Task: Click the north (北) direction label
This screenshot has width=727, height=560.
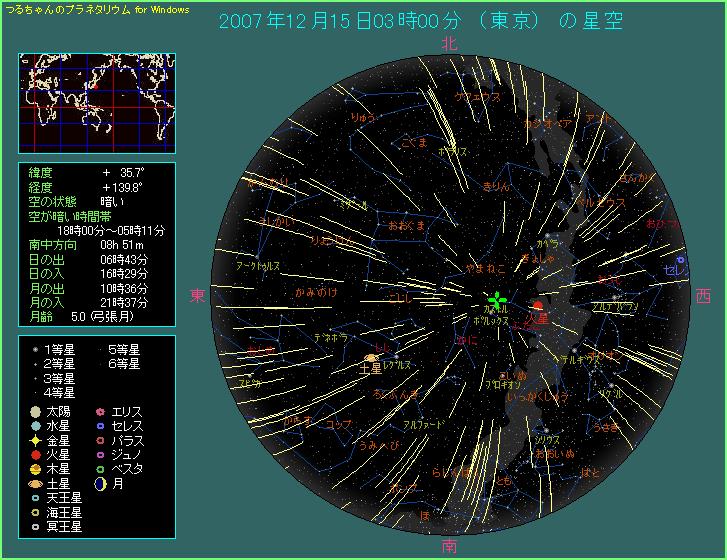Action: click(449, 43)
